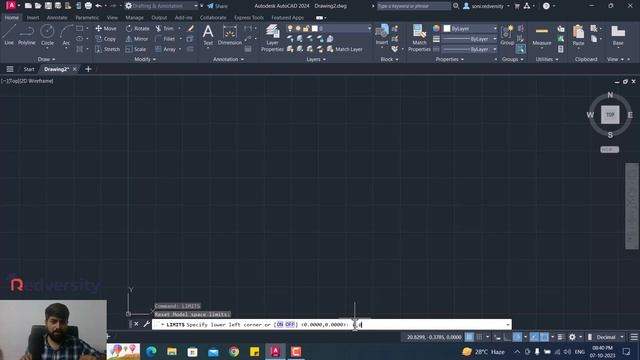Image resolution: width=640 pixels, height=360 pixels.
Task: Choose the Copy command
Action: (x=106, y=39)
